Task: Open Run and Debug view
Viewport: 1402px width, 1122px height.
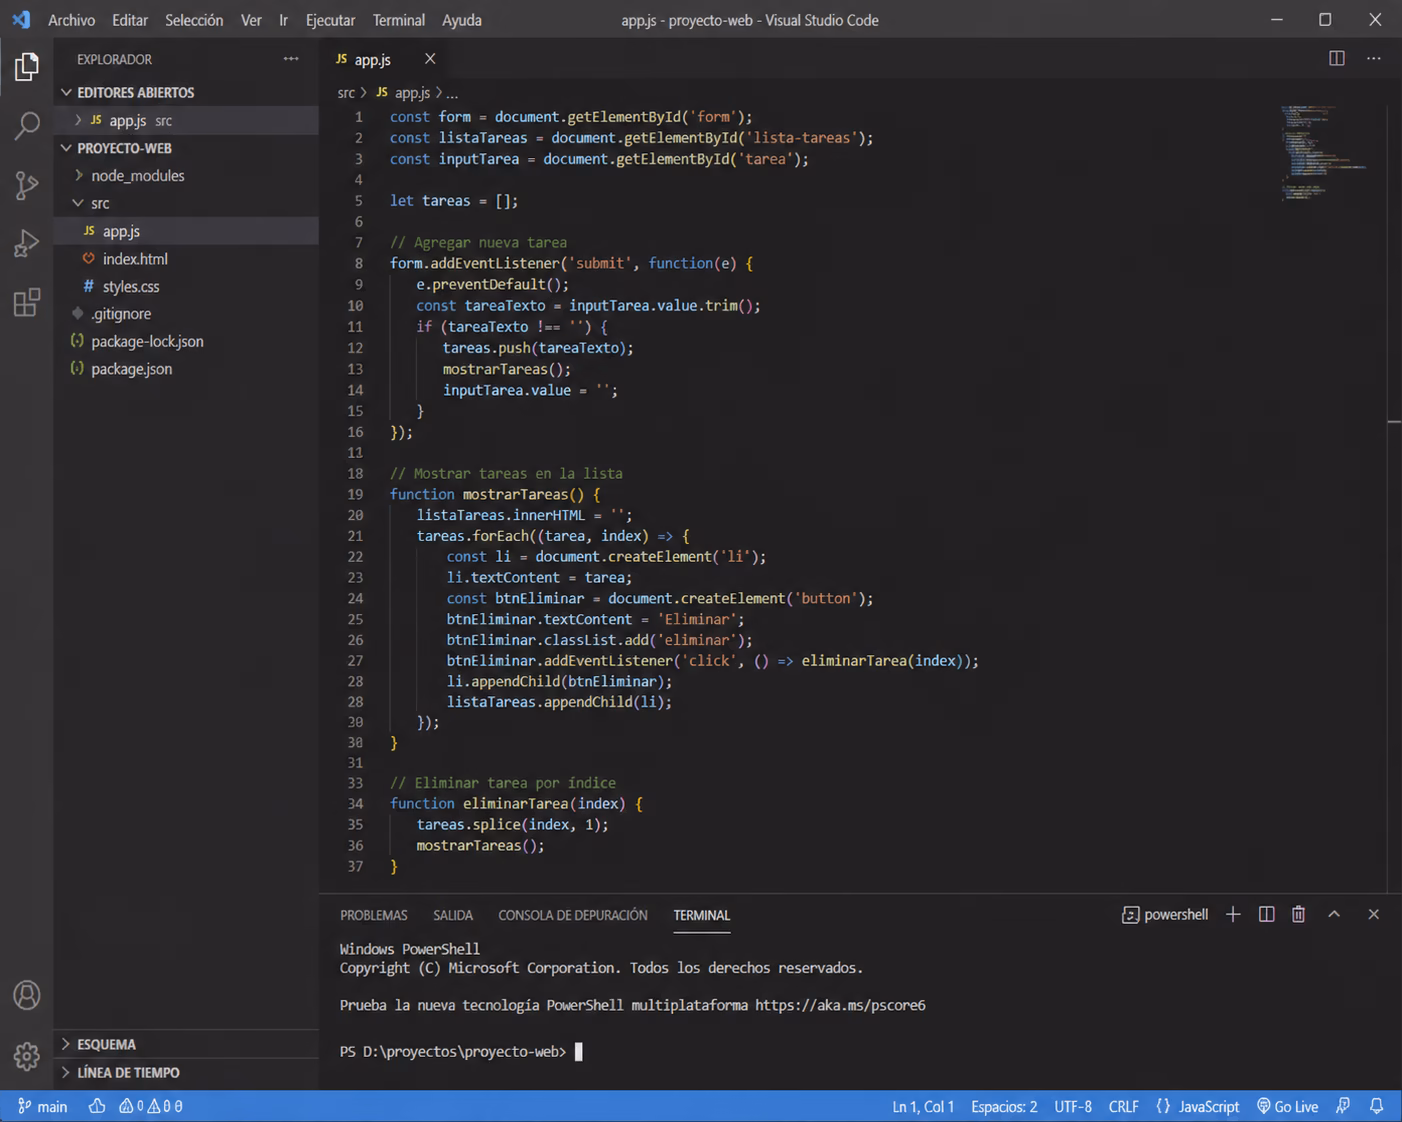Action: pyautogui.click(x=27, y=243)
